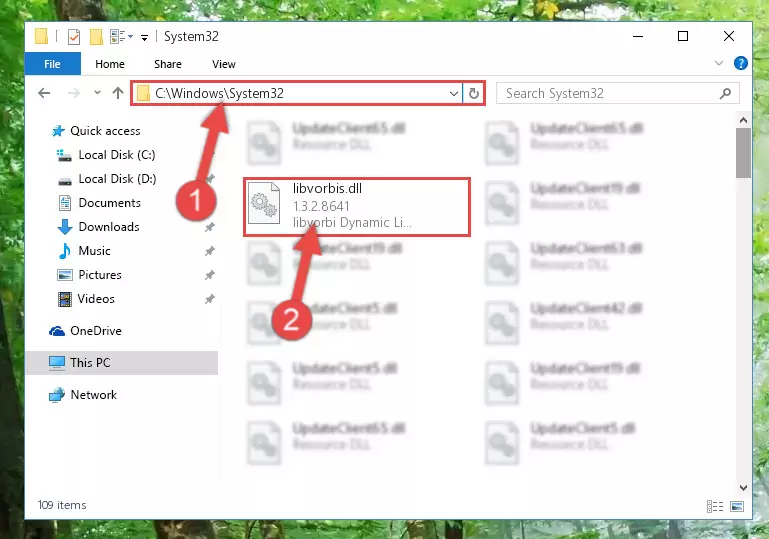Click the pin icon beside Pictures
Image resolution: width=769 pixels, height=539 pixels.
click(x=210, y=275)
